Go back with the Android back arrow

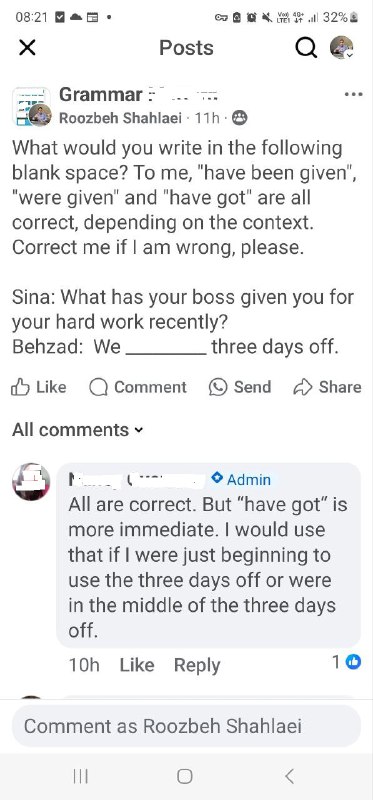tap(290, 777)
